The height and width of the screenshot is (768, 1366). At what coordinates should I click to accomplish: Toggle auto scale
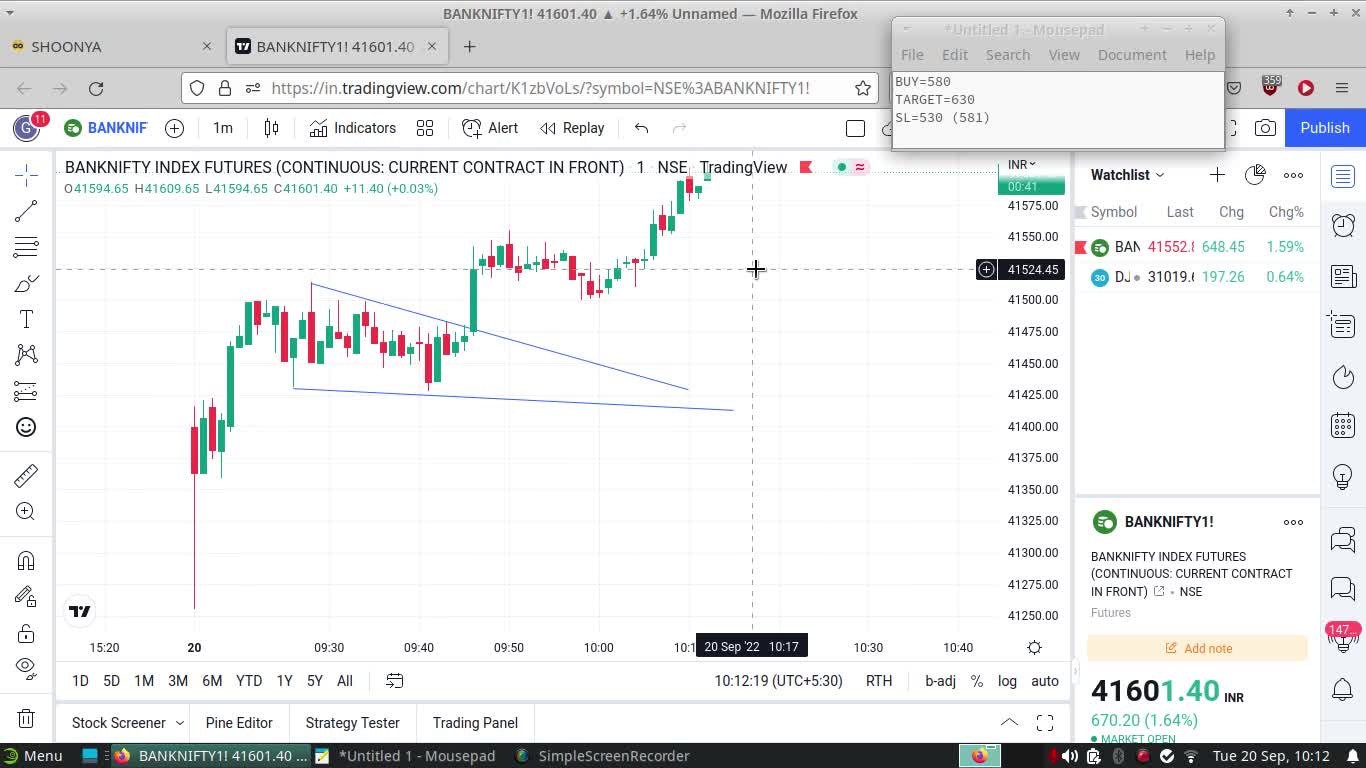[1045, 681]
